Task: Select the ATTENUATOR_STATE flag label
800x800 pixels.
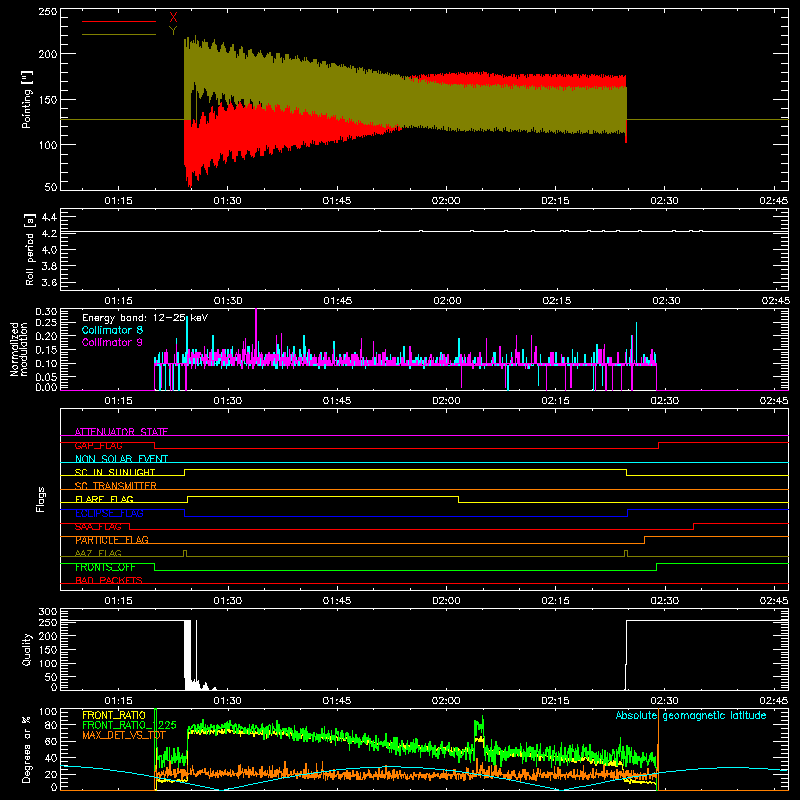Action: (x=121, y=432)
